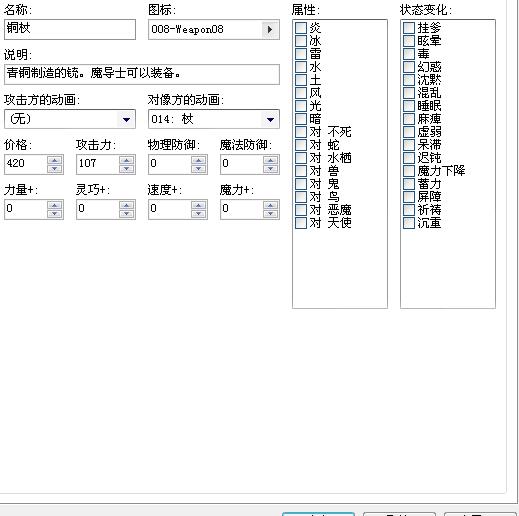Viewport: 519px width, 516px height.
Task: Toggle the 屏障 state checkbox
Action: 409,197
